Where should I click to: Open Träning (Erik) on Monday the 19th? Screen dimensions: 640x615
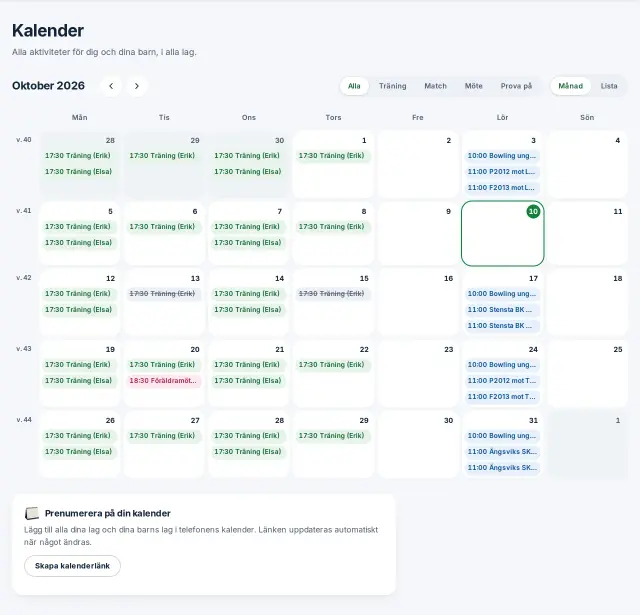[x=78, y=365]
